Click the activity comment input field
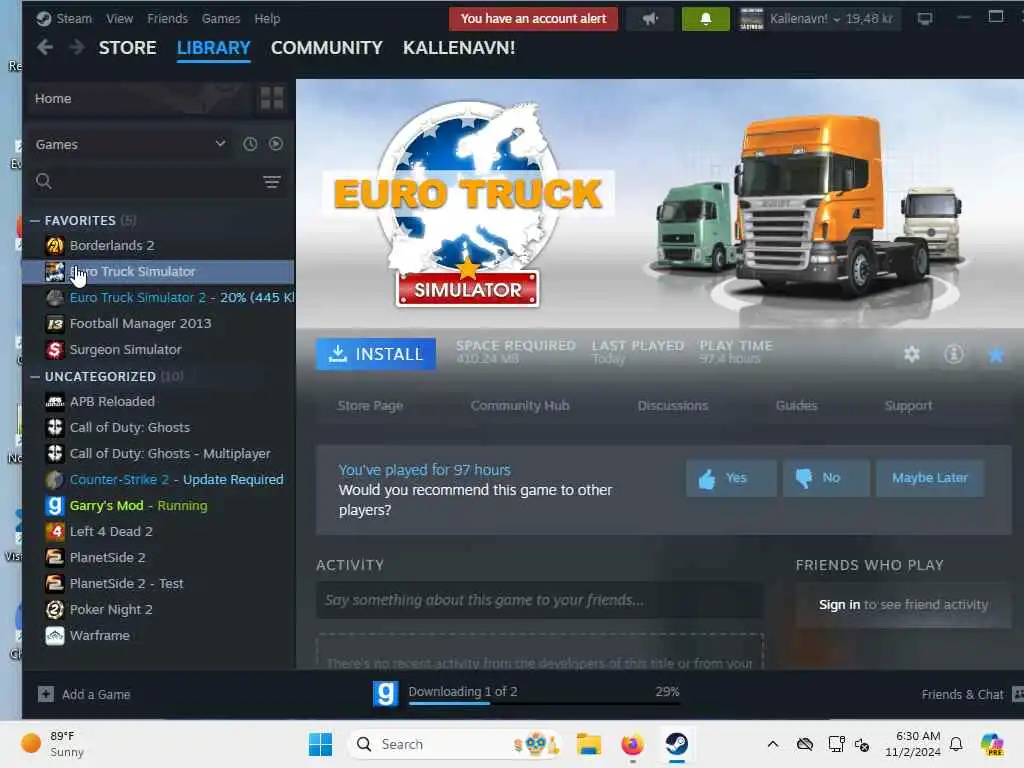This screenshot has height=768, width=1024. (x=539, y=600)
